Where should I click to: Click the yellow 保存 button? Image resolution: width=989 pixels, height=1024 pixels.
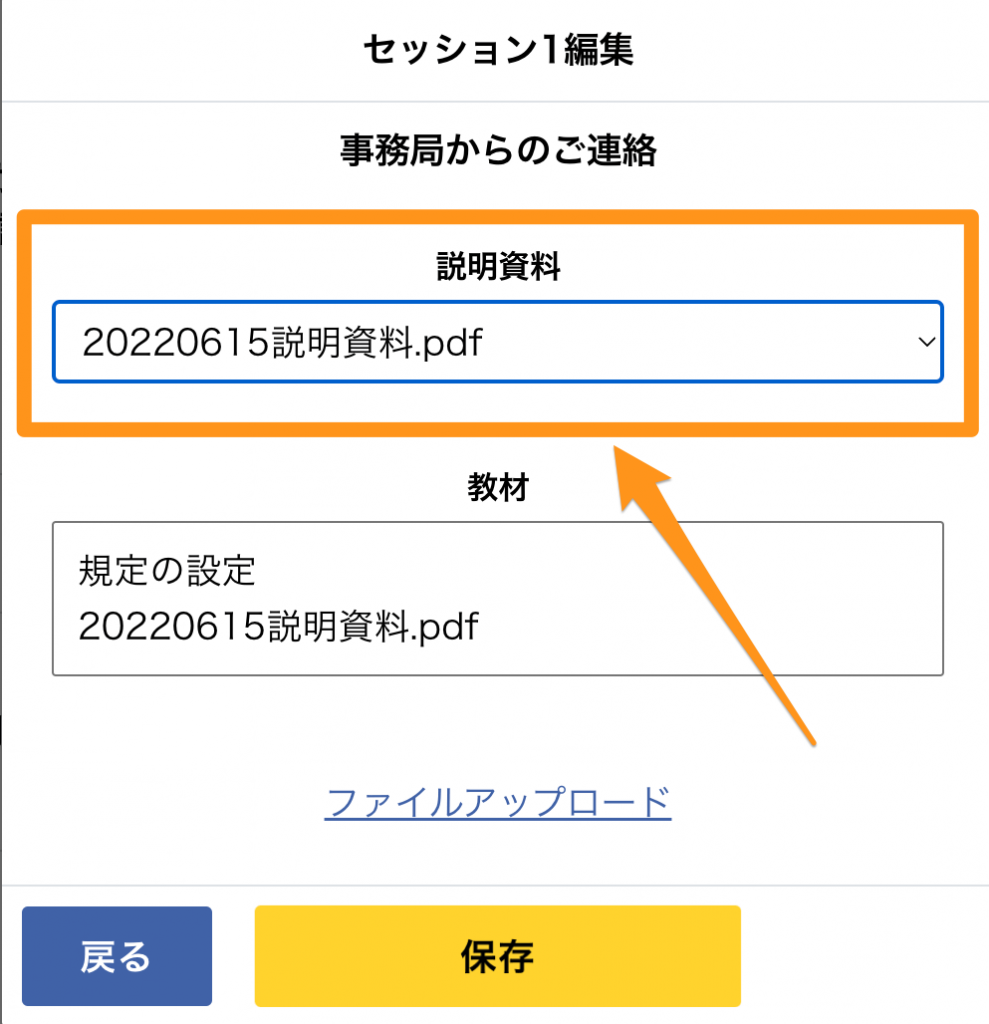(498, 956)
